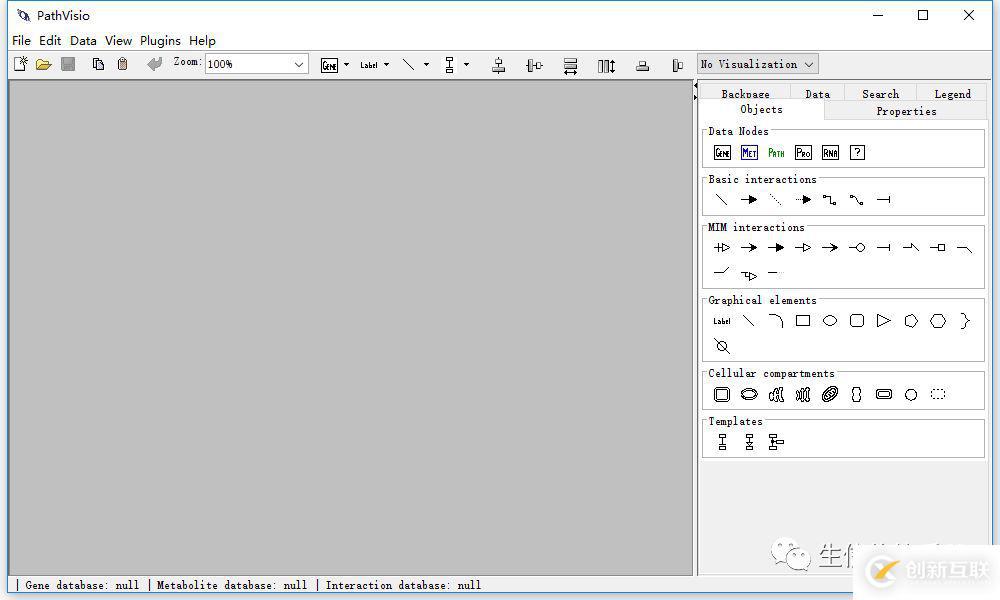Viewport: 1000px width, 600px height.
Task: Open the Data menu
Action: (83, 41)
